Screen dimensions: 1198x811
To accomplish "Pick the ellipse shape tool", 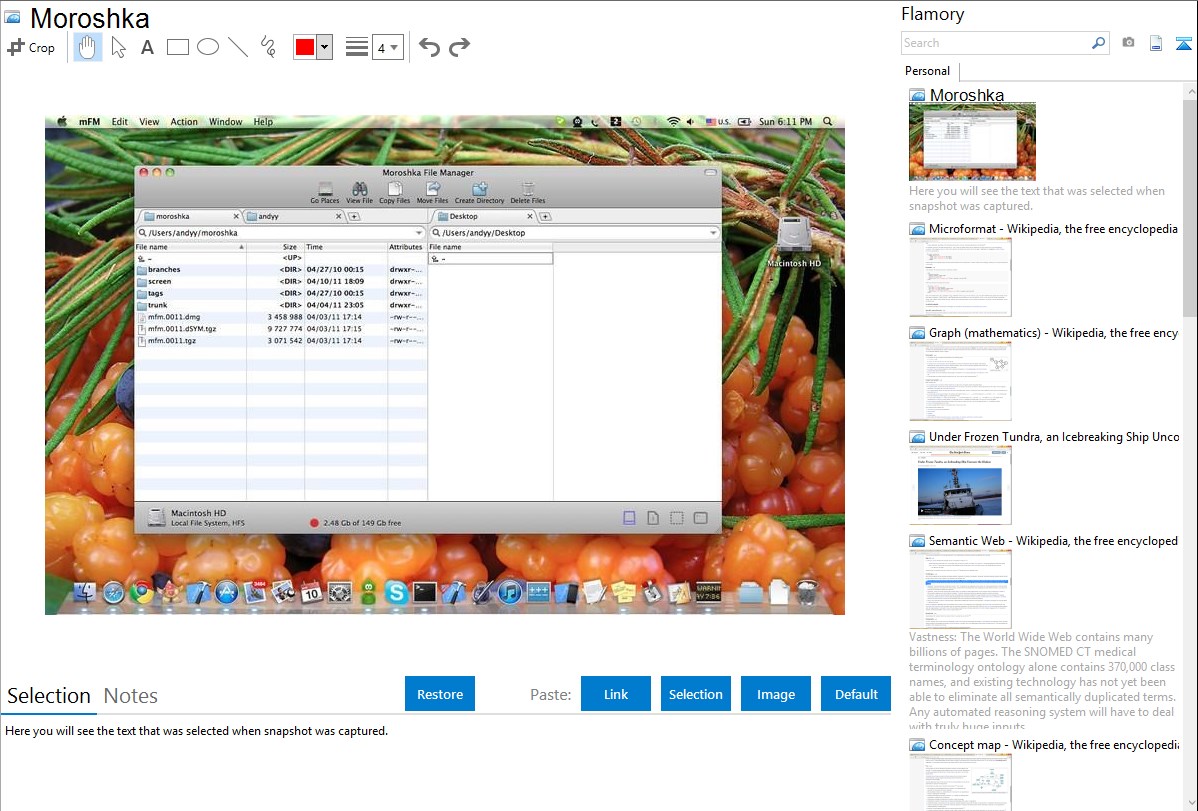I will [207, 47].
